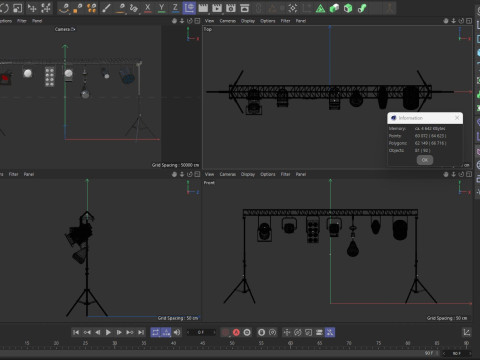Open Options menu in Front viewport
This screenshot has width=480, height=360.
pos(268,174)
